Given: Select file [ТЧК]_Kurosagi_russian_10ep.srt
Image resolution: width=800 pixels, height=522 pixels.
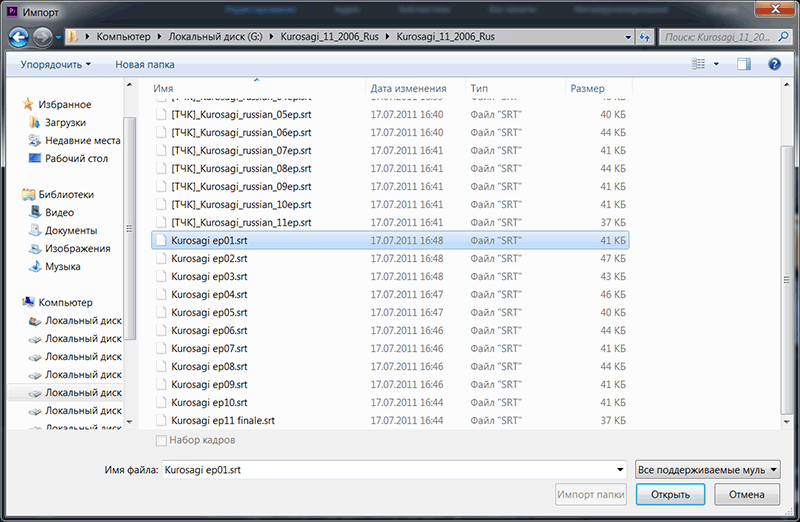Looking at the screenshot, I should [390, 204].
